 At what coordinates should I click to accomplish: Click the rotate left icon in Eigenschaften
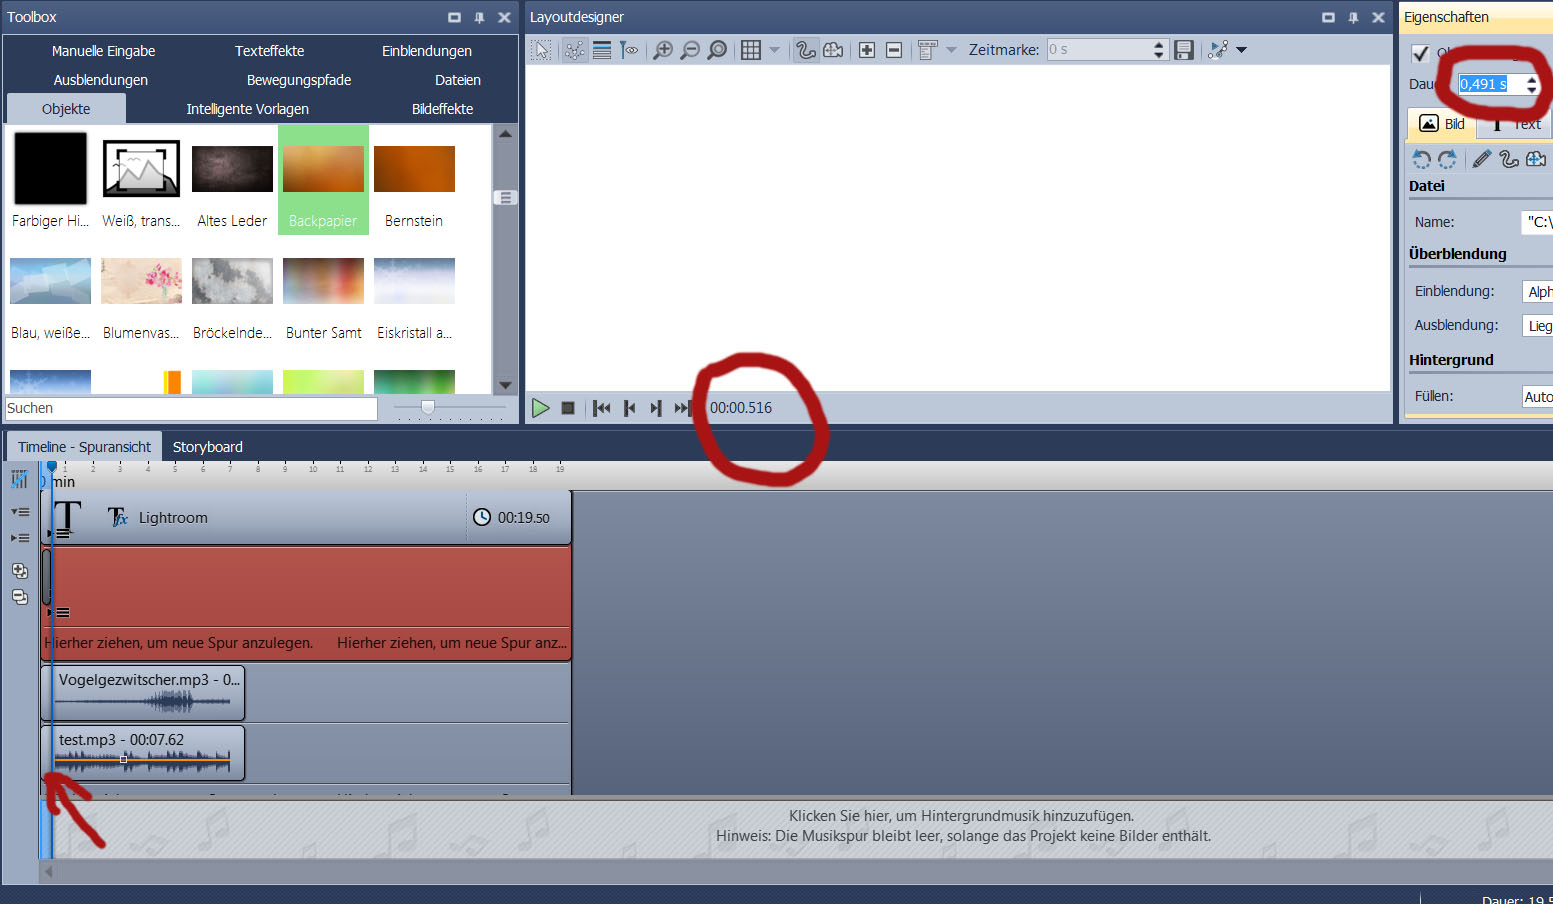[1421, 159]
